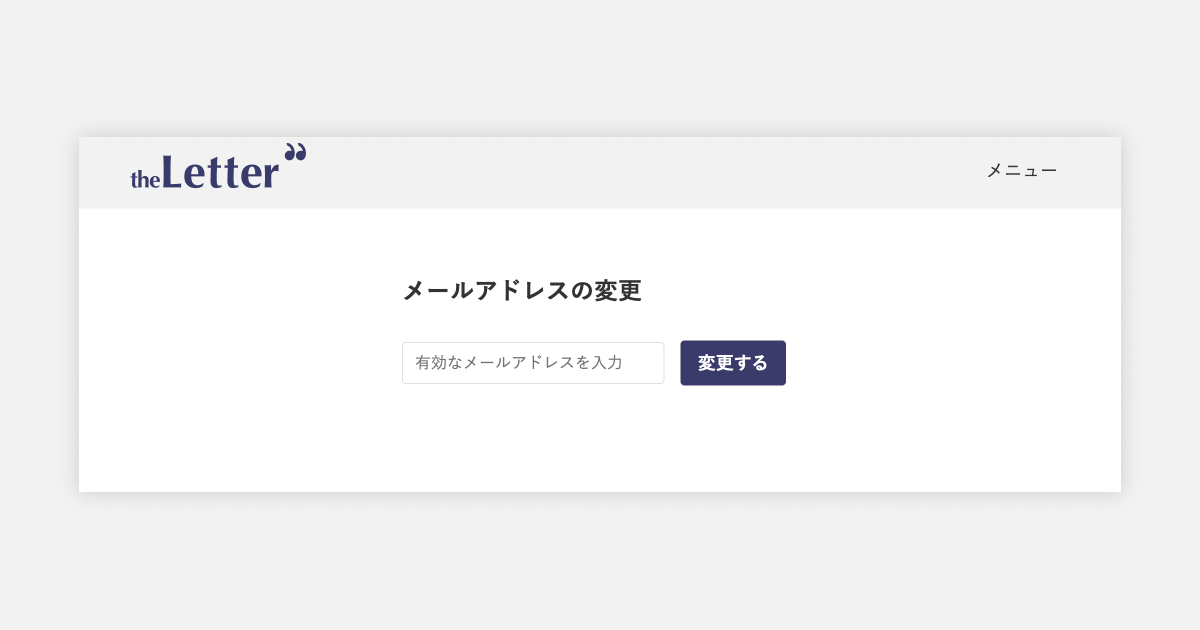Image resolution: width=1200 pixels, height=630 pixels.
Task: Click the quotation mark icon in logo
Action: click(x=295, y=152)
